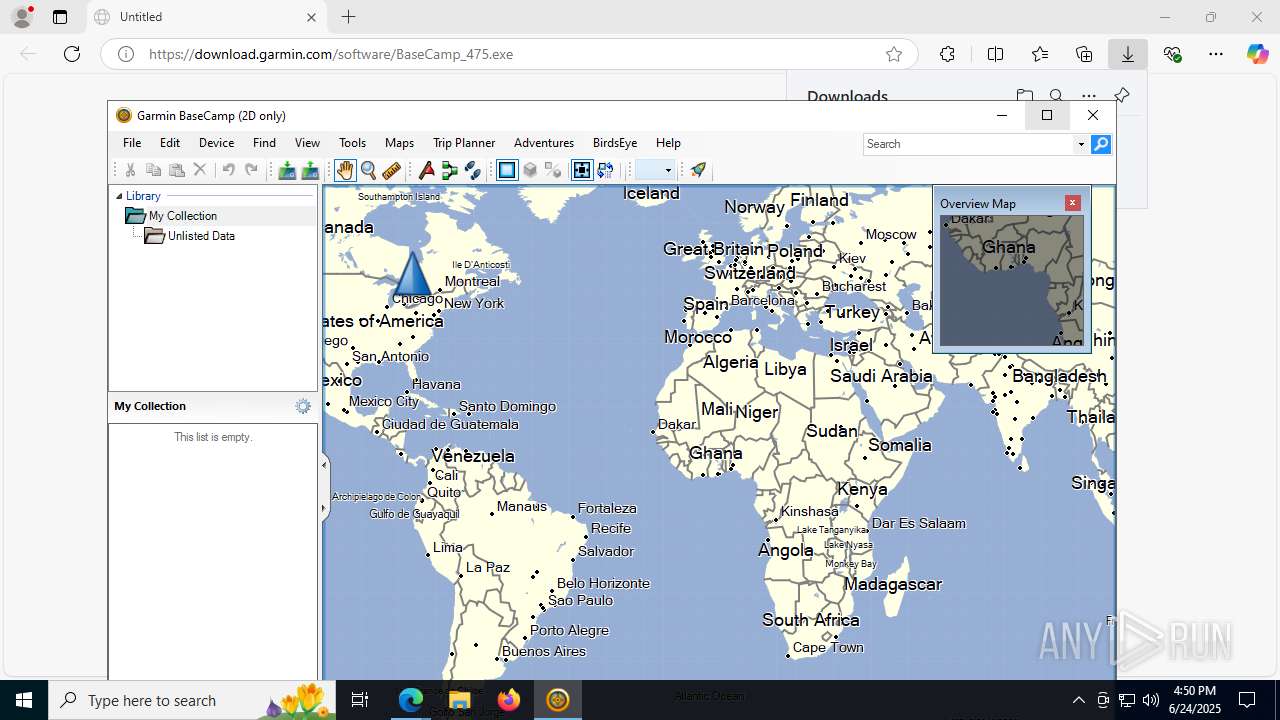Toggle the grayed 3D map view cube

(x=530, y=170)
